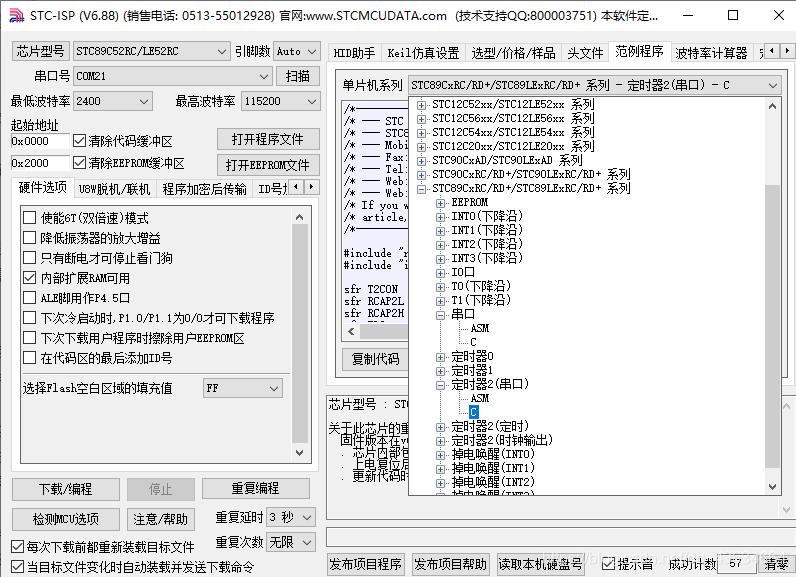Expand STC12C56xx/STC12LE56xx series node
Viewport: 796px width, 577px height.
tap(421, 119)
